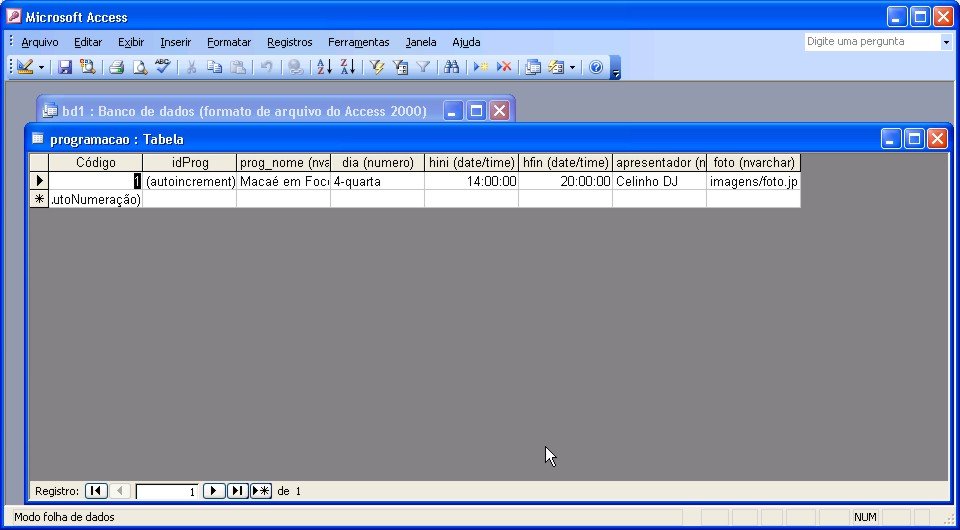Click the Print icon
960x530 pixels.
pos(116,67)
